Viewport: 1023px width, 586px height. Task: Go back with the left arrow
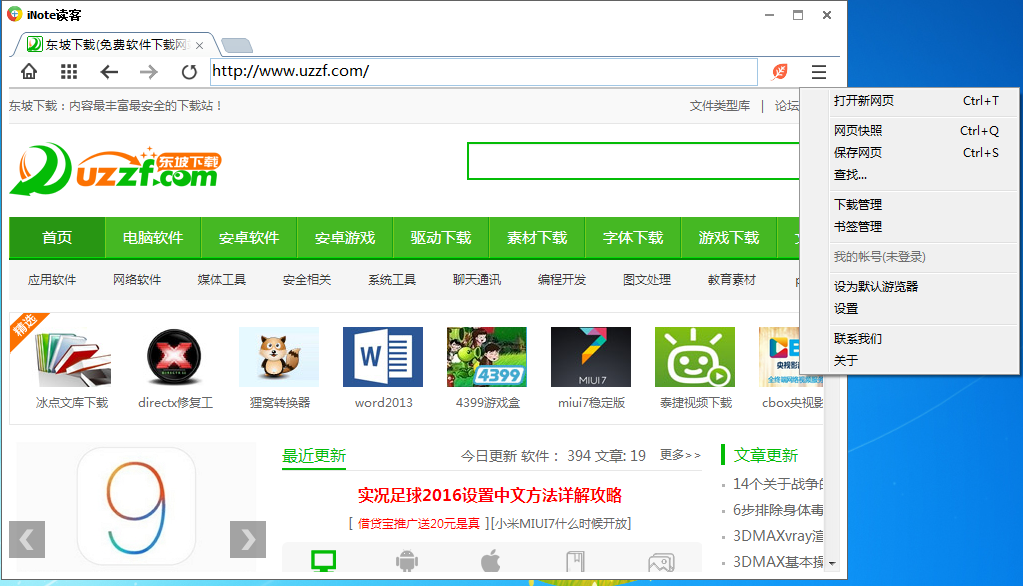point(109,72)
